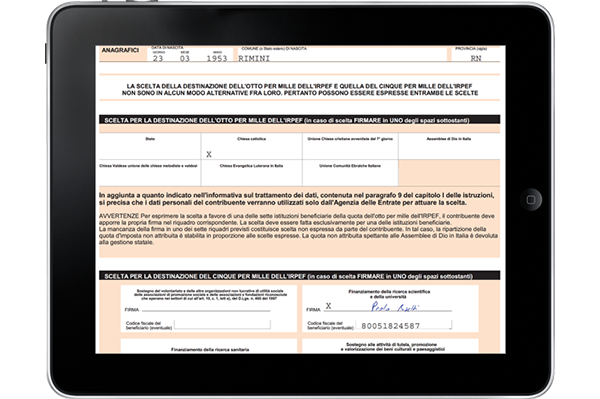
Task: Click the birth month field showing 03
Action: click(x=185, y=59)
